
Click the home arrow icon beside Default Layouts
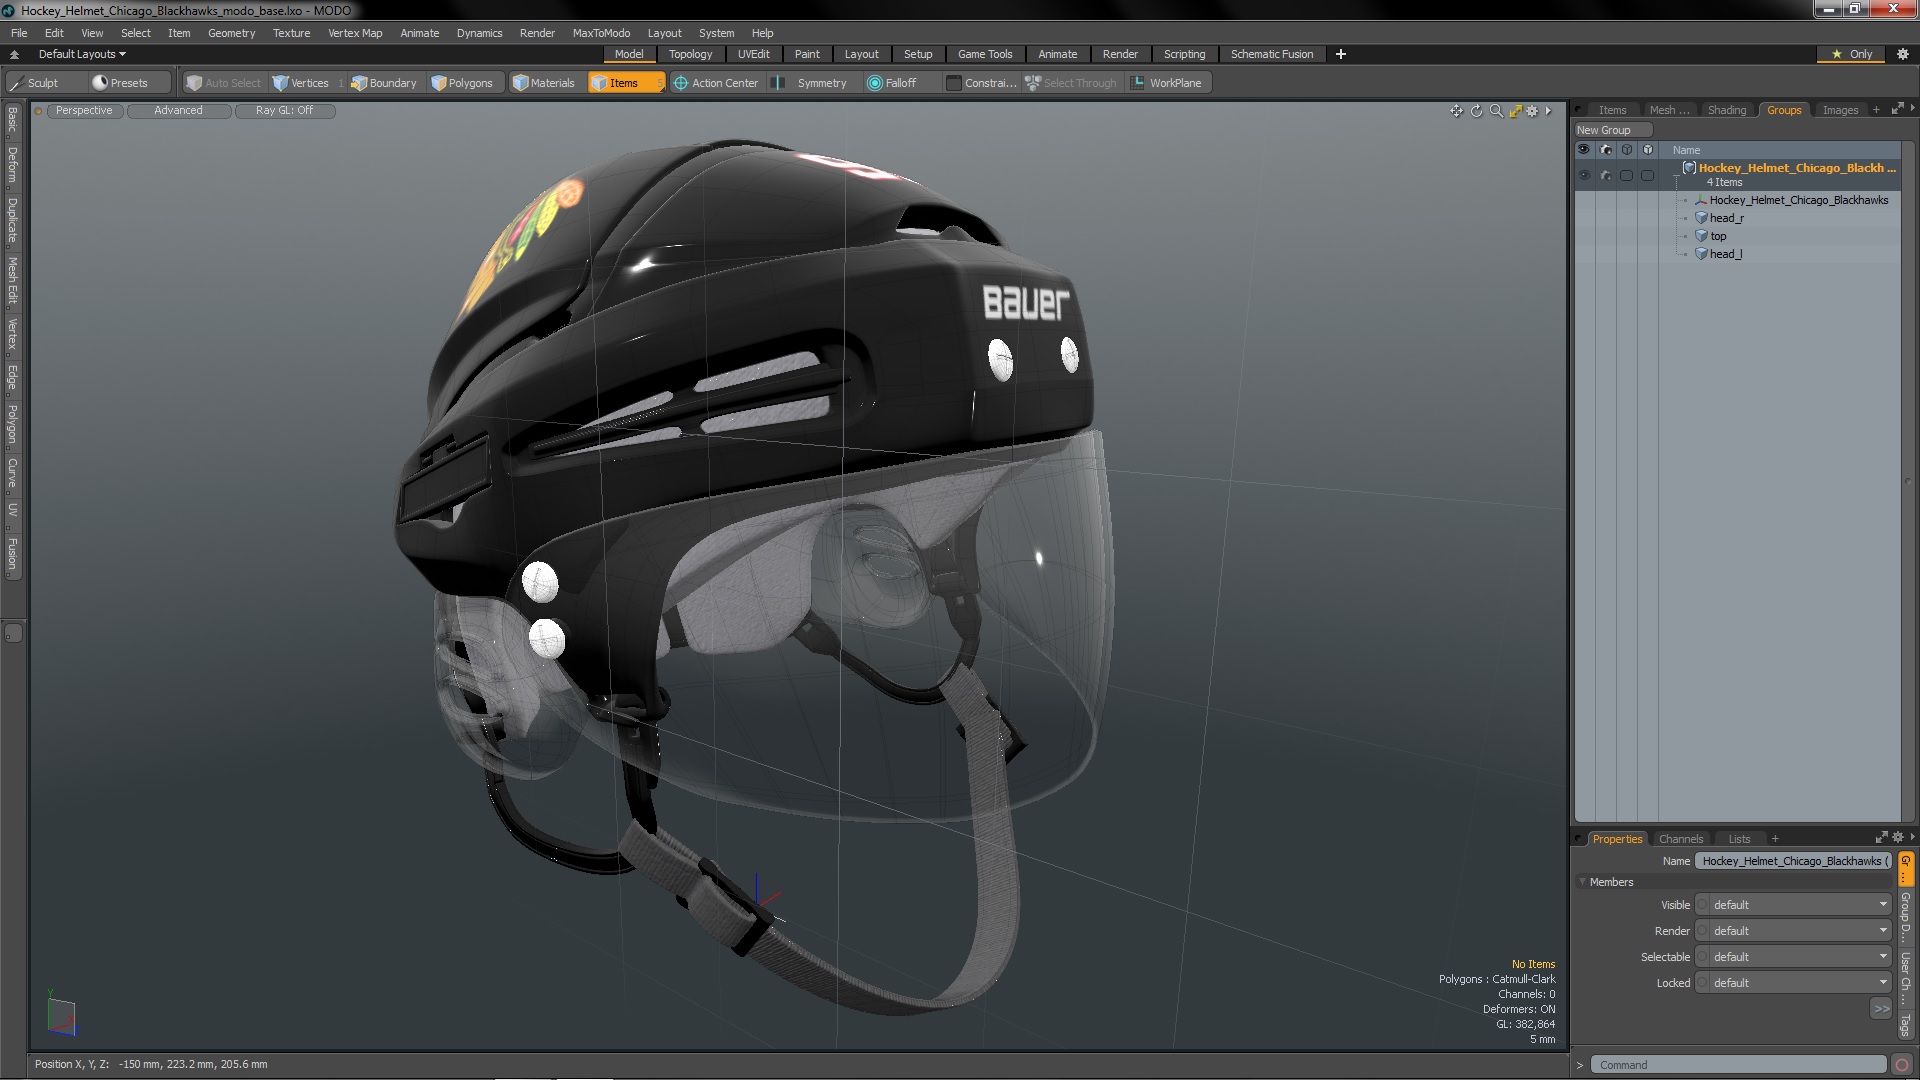tap(14, 54)
